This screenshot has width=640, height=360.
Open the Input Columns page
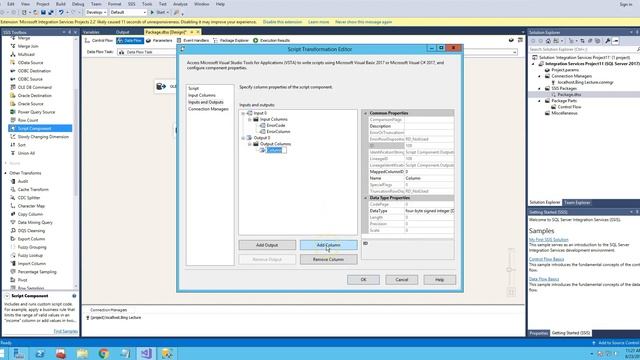(x=202, y=95)
